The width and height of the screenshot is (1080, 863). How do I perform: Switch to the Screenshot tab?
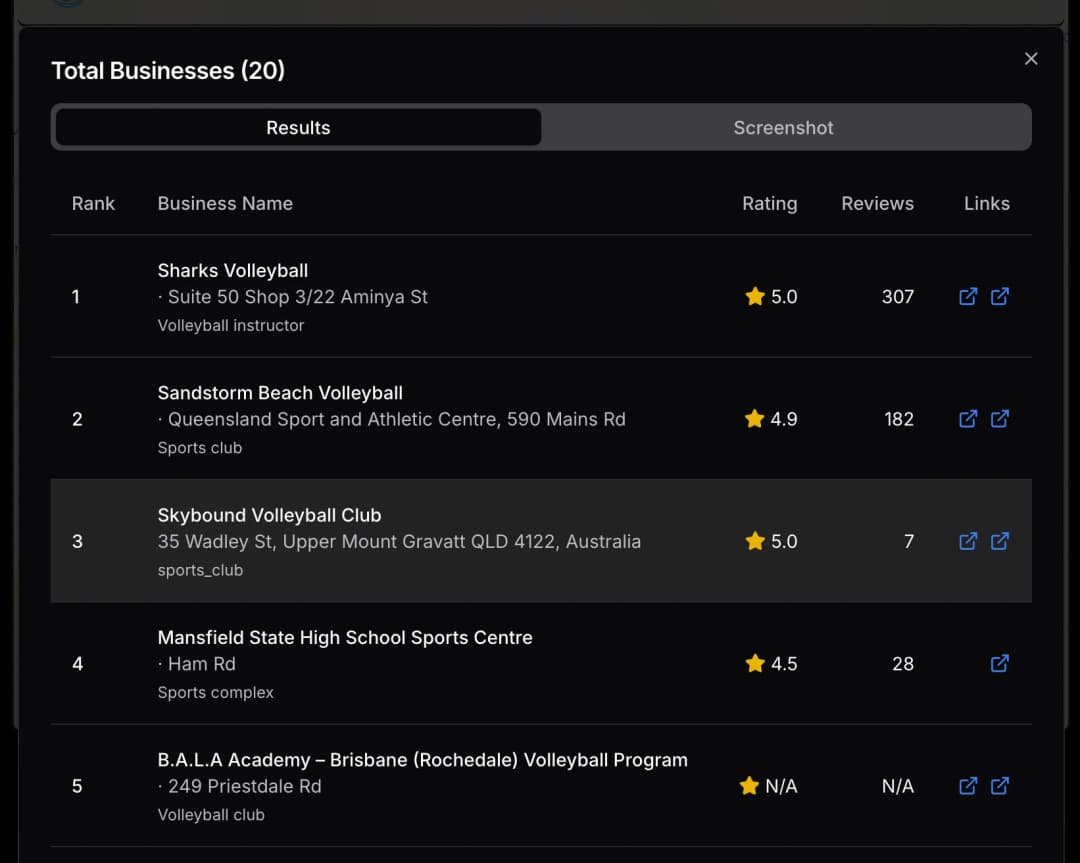[783, 127]
